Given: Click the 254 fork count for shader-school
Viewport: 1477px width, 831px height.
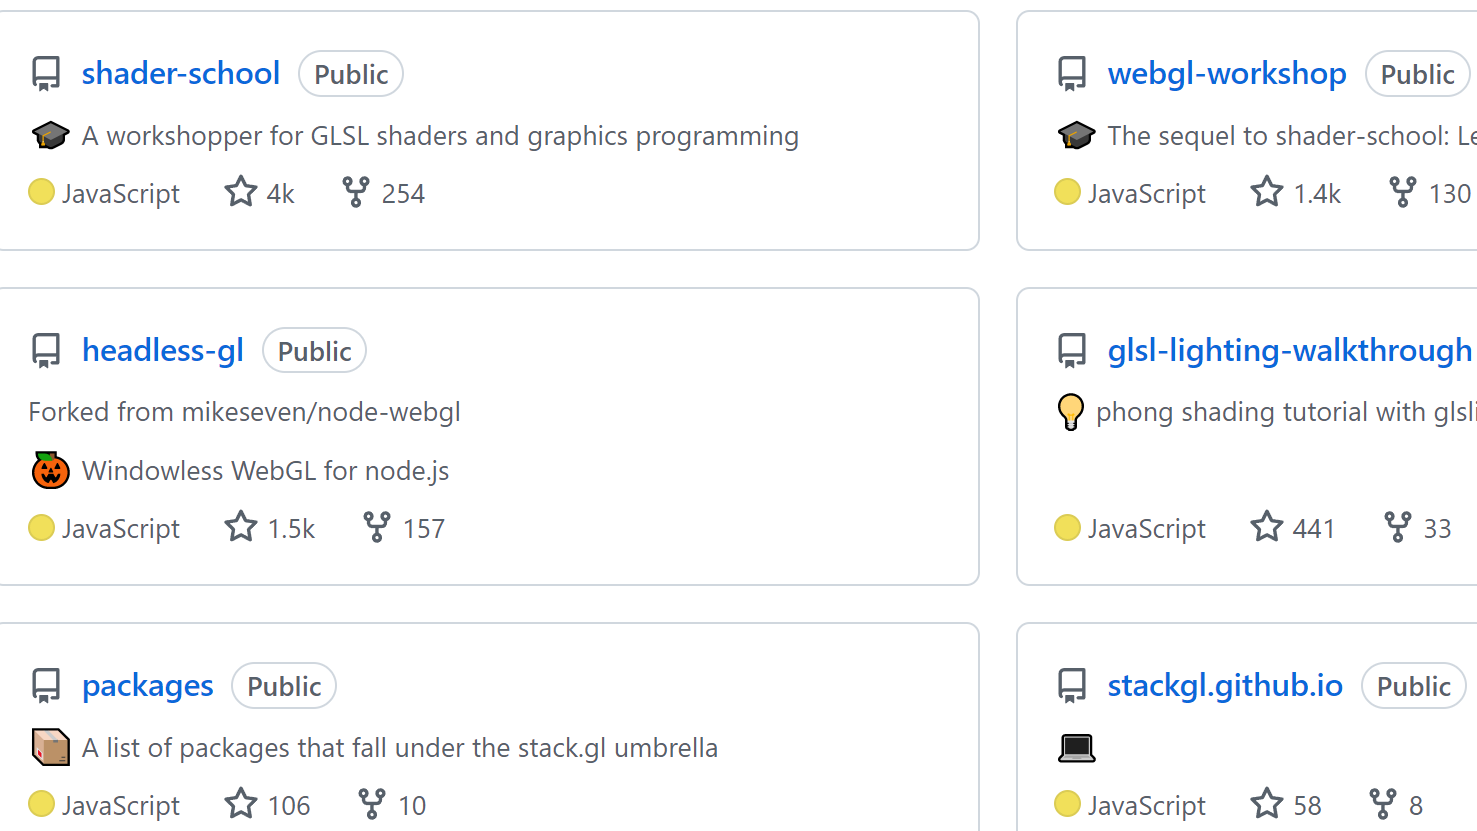Looking at the screenshot, I should point(403,192).
